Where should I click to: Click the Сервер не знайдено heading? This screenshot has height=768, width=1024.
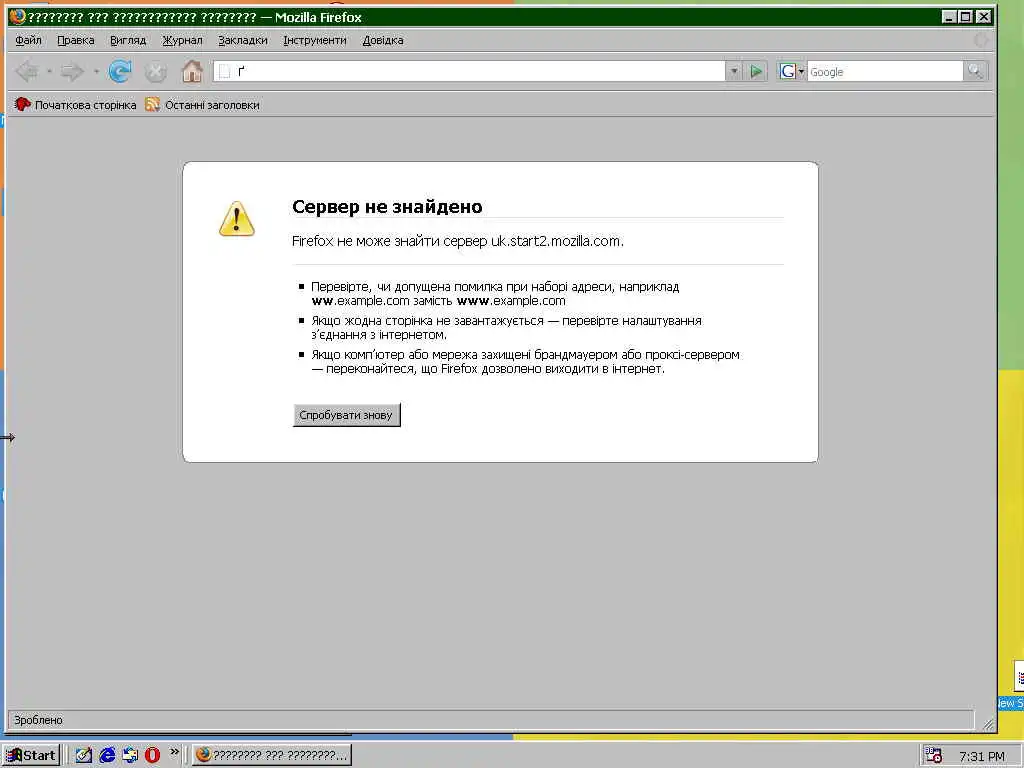(x=387, y=206)
